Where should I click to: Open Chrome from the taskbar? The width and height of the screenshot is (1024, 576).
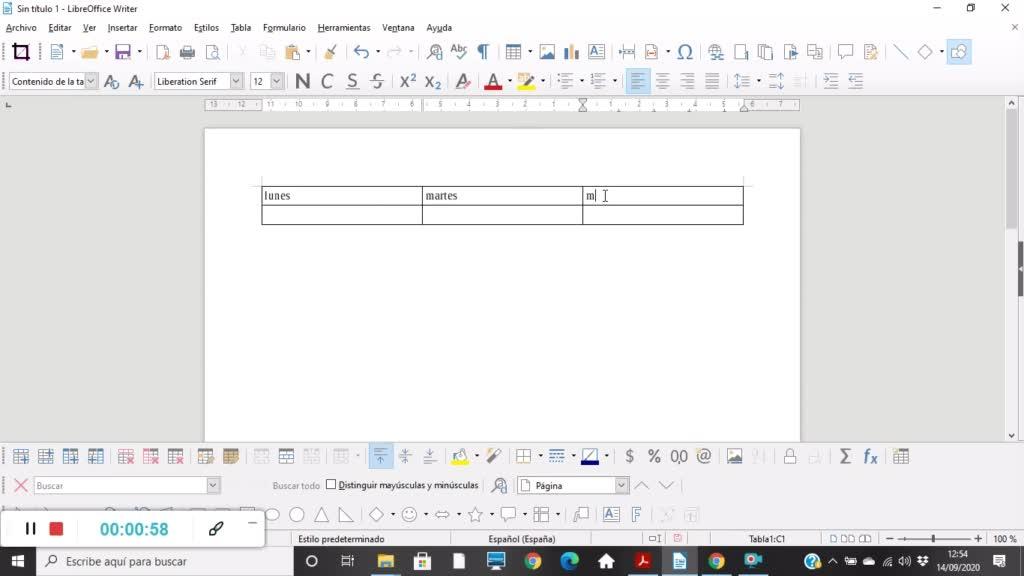tap(533, 561)
